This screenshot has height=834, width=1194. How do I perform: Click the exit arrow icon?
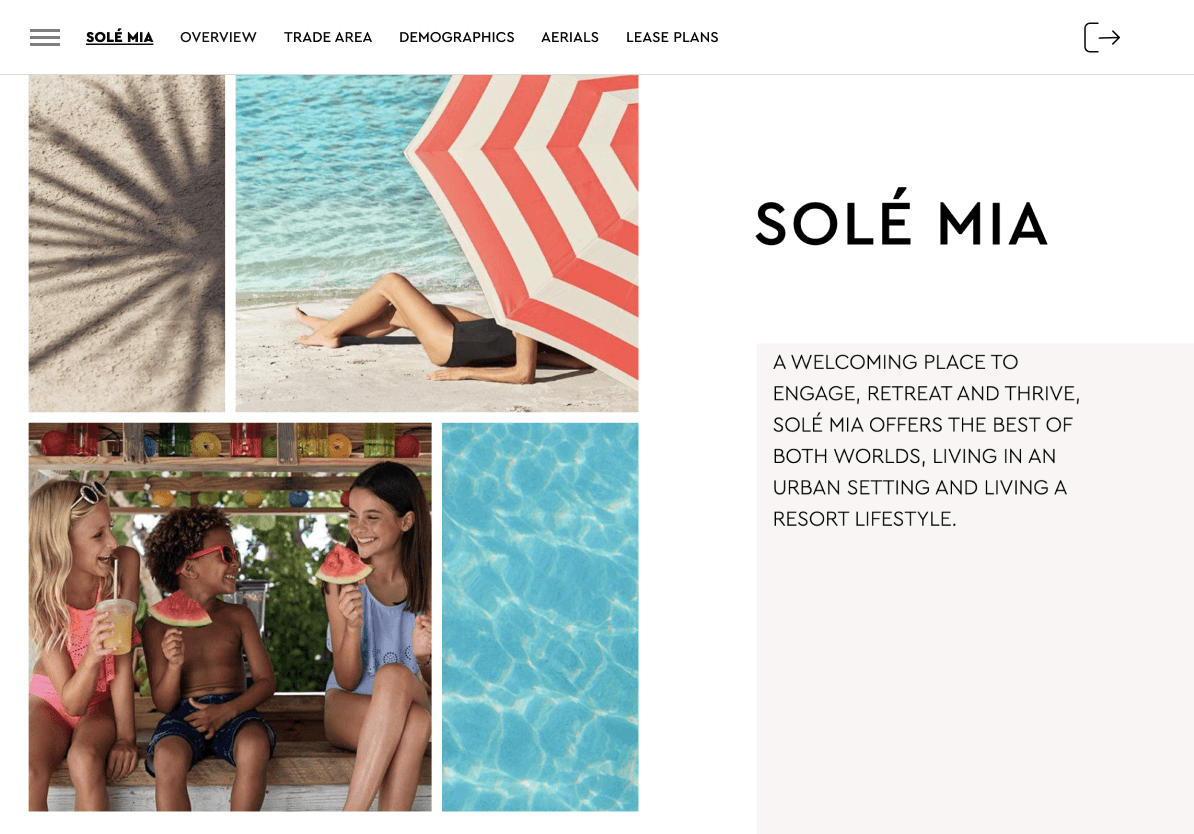(x=1102, y=37)
